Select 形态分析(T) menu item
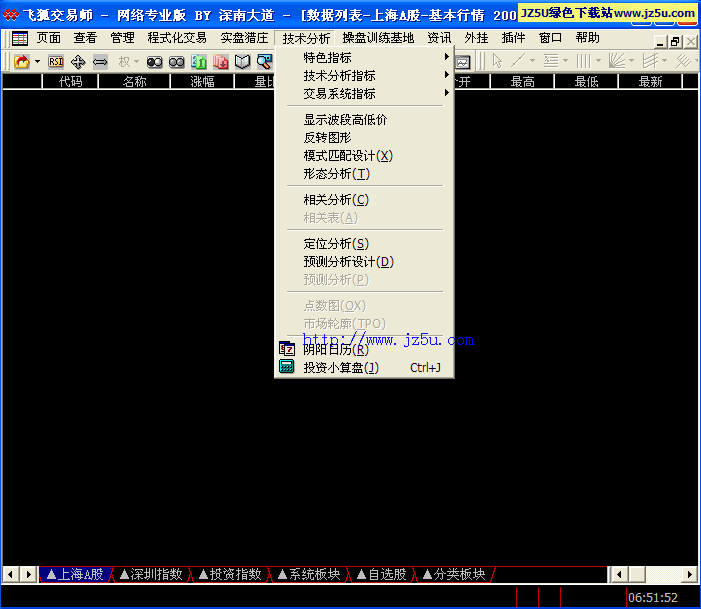 pyautogui.click(x=364, y=173)
